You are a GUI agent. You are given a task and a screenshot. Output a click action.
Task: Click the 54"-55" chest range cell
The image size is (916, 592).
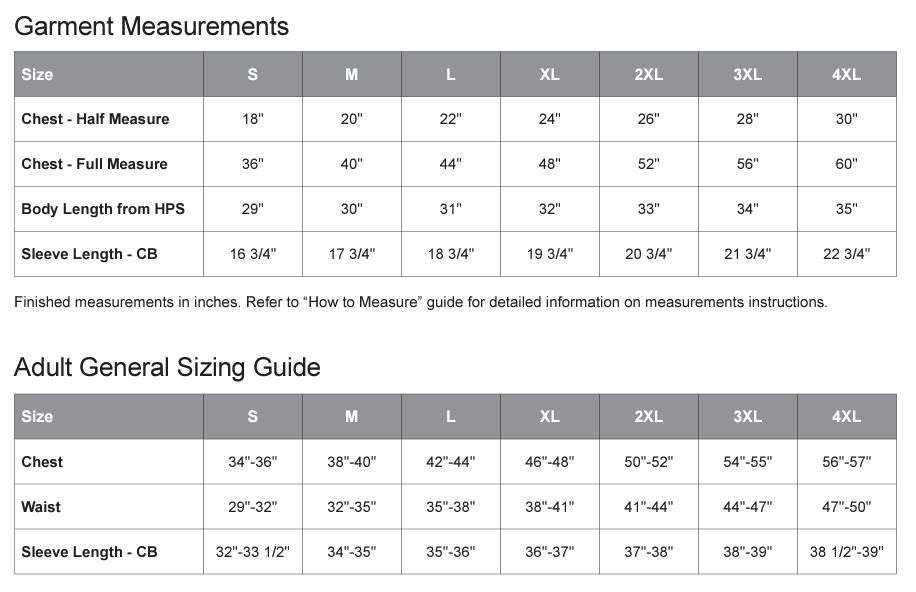point(747,462)
